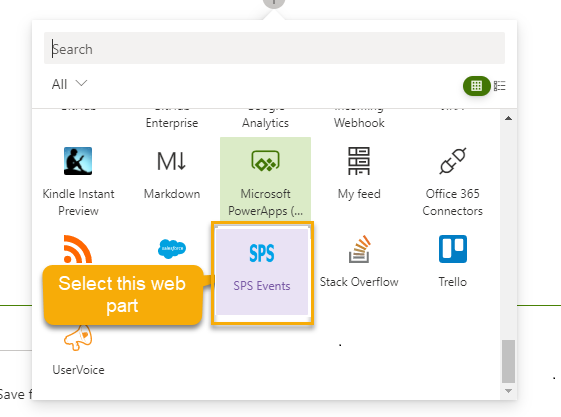
Task: Click the scrollbar up arrow
Action: point(508,118)
